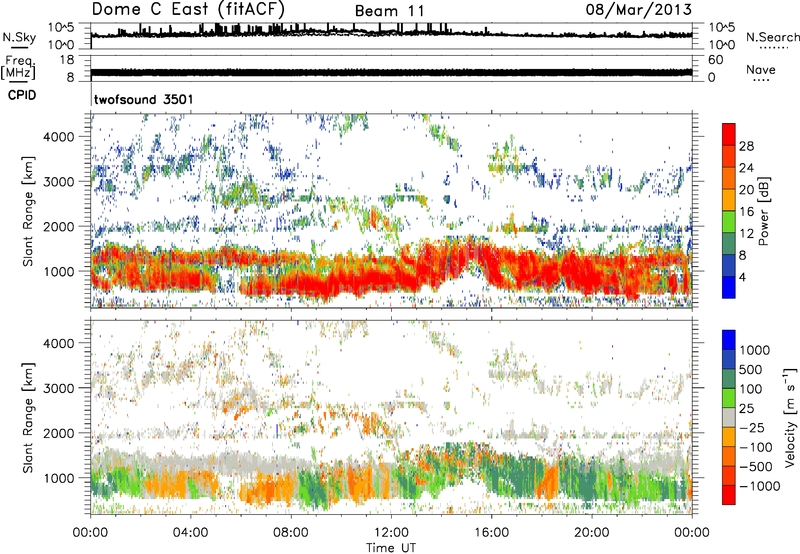Click the "Time UT" axis label
The width and height of the screenshot is (800, 554).
click(391, 547)
